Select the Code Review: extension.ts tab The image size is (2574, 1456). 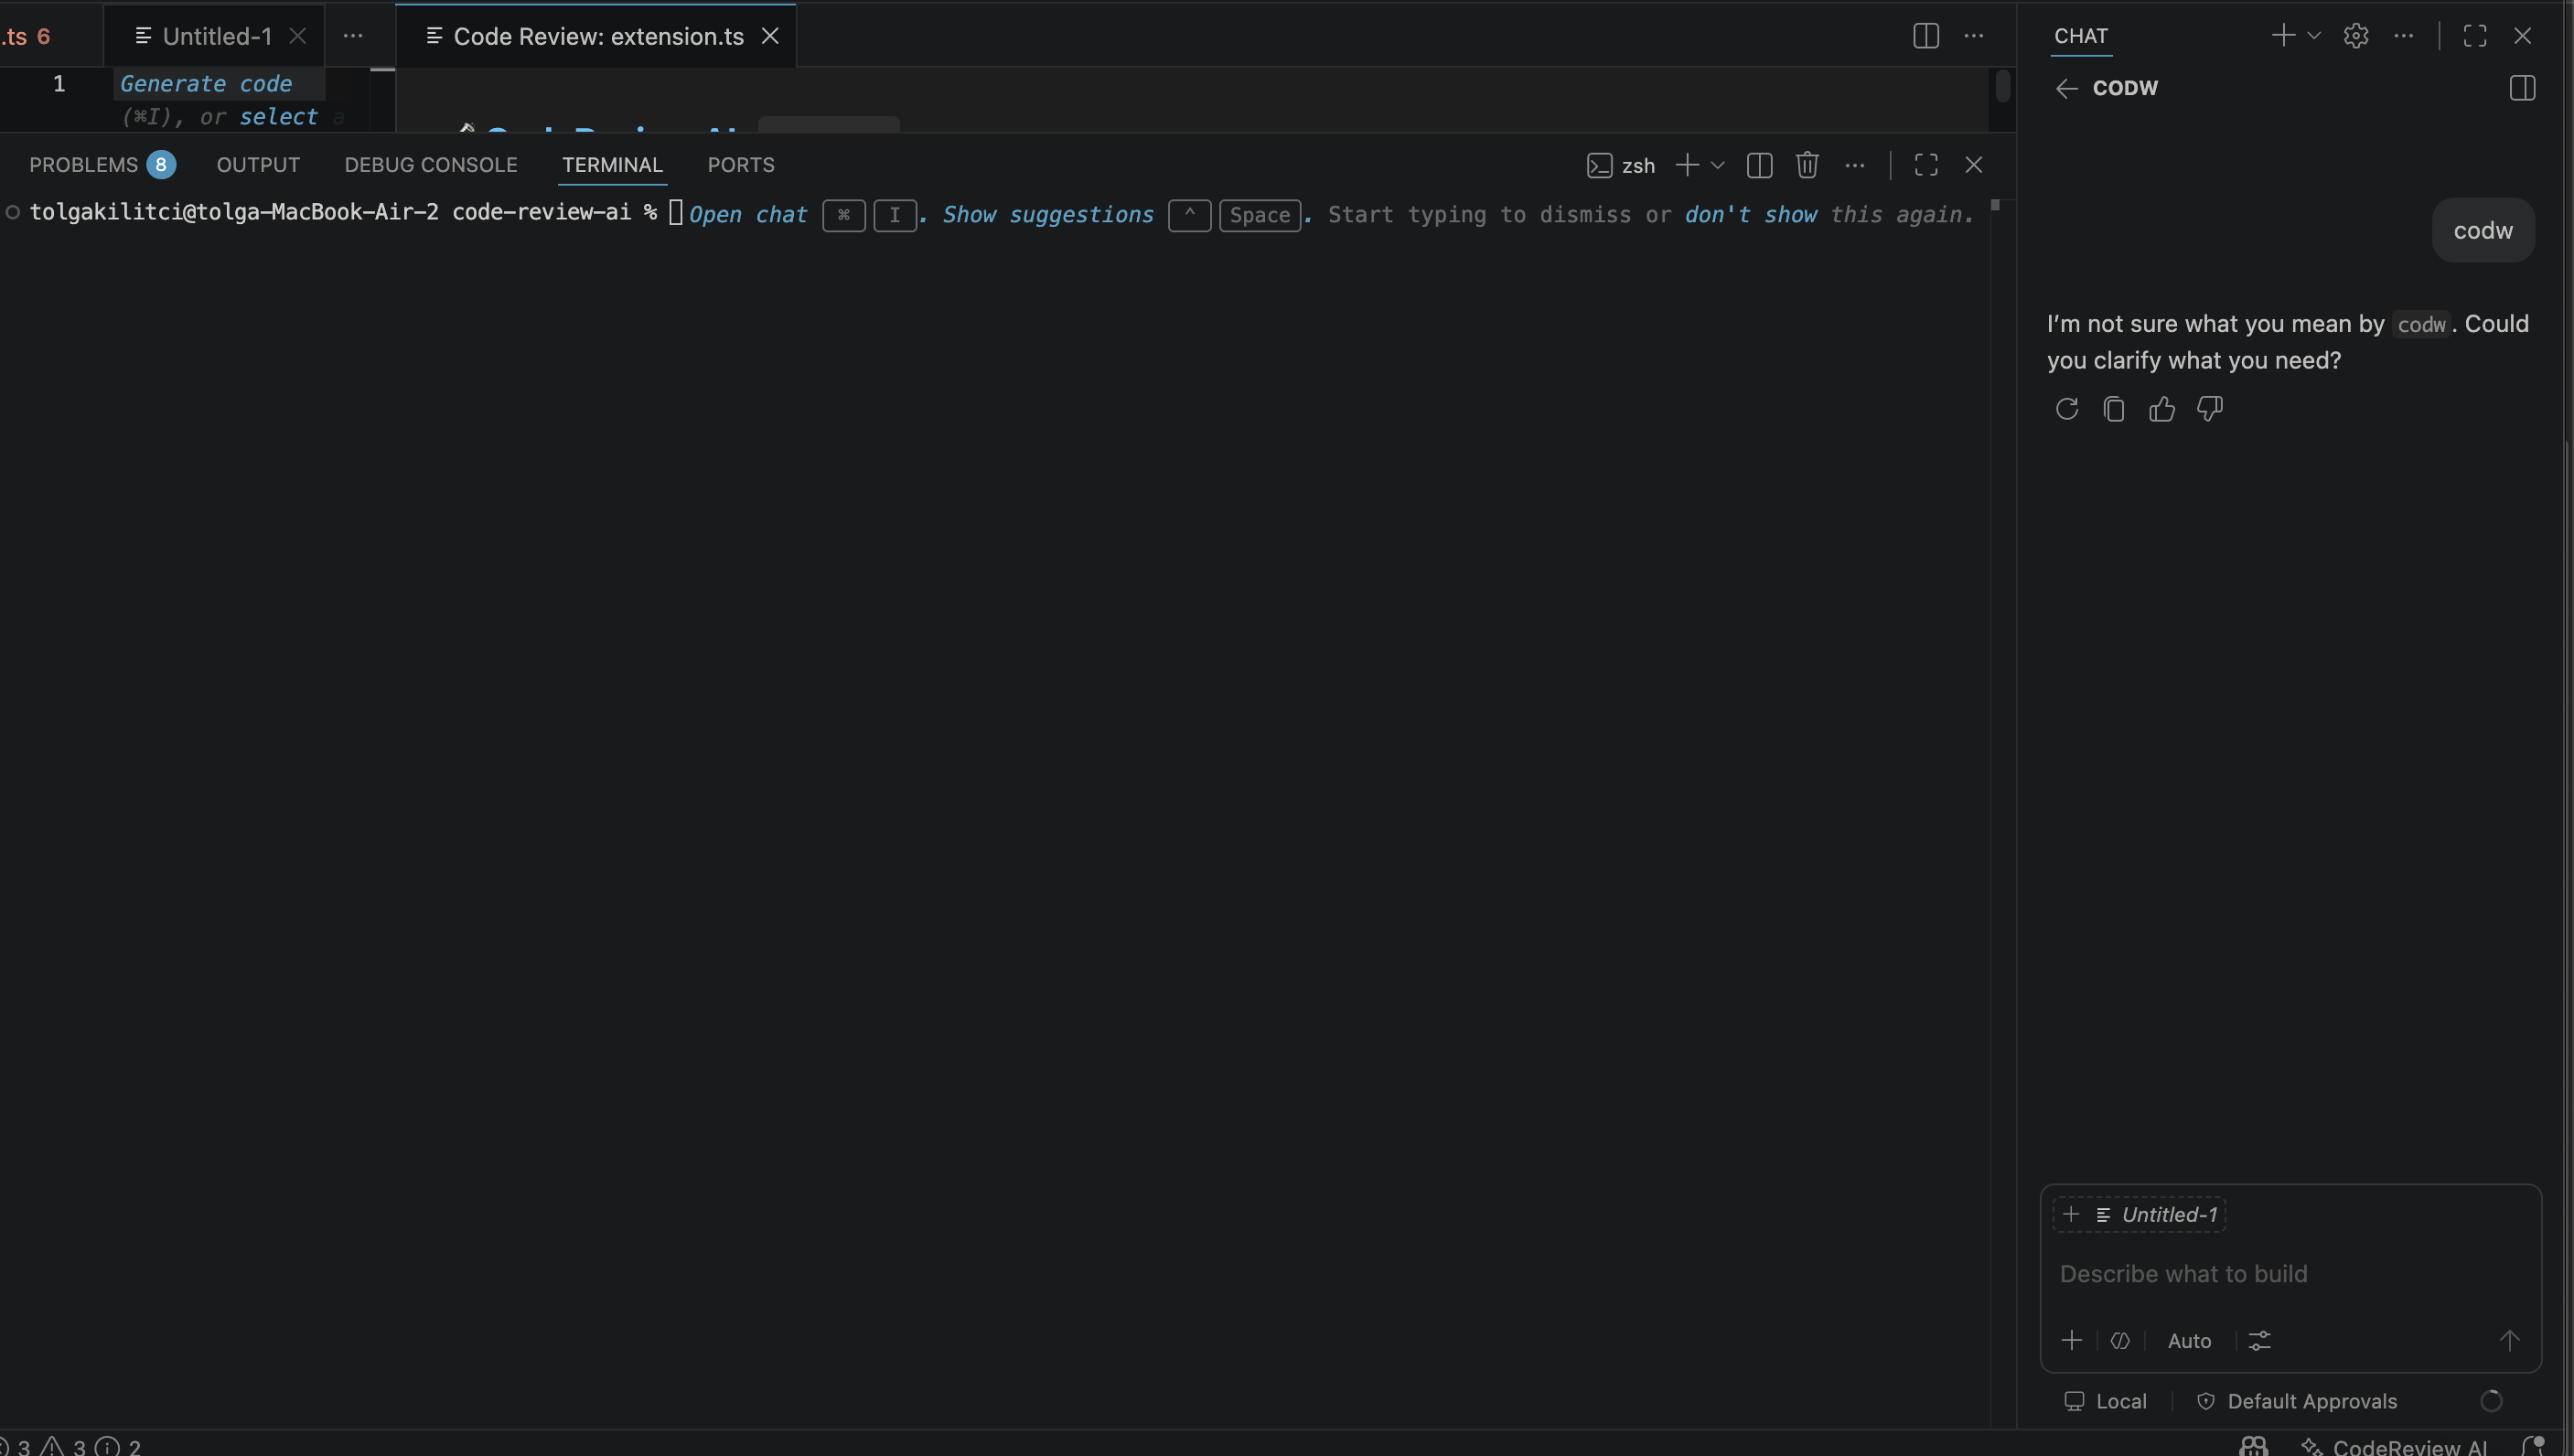[x=598, y=36]
